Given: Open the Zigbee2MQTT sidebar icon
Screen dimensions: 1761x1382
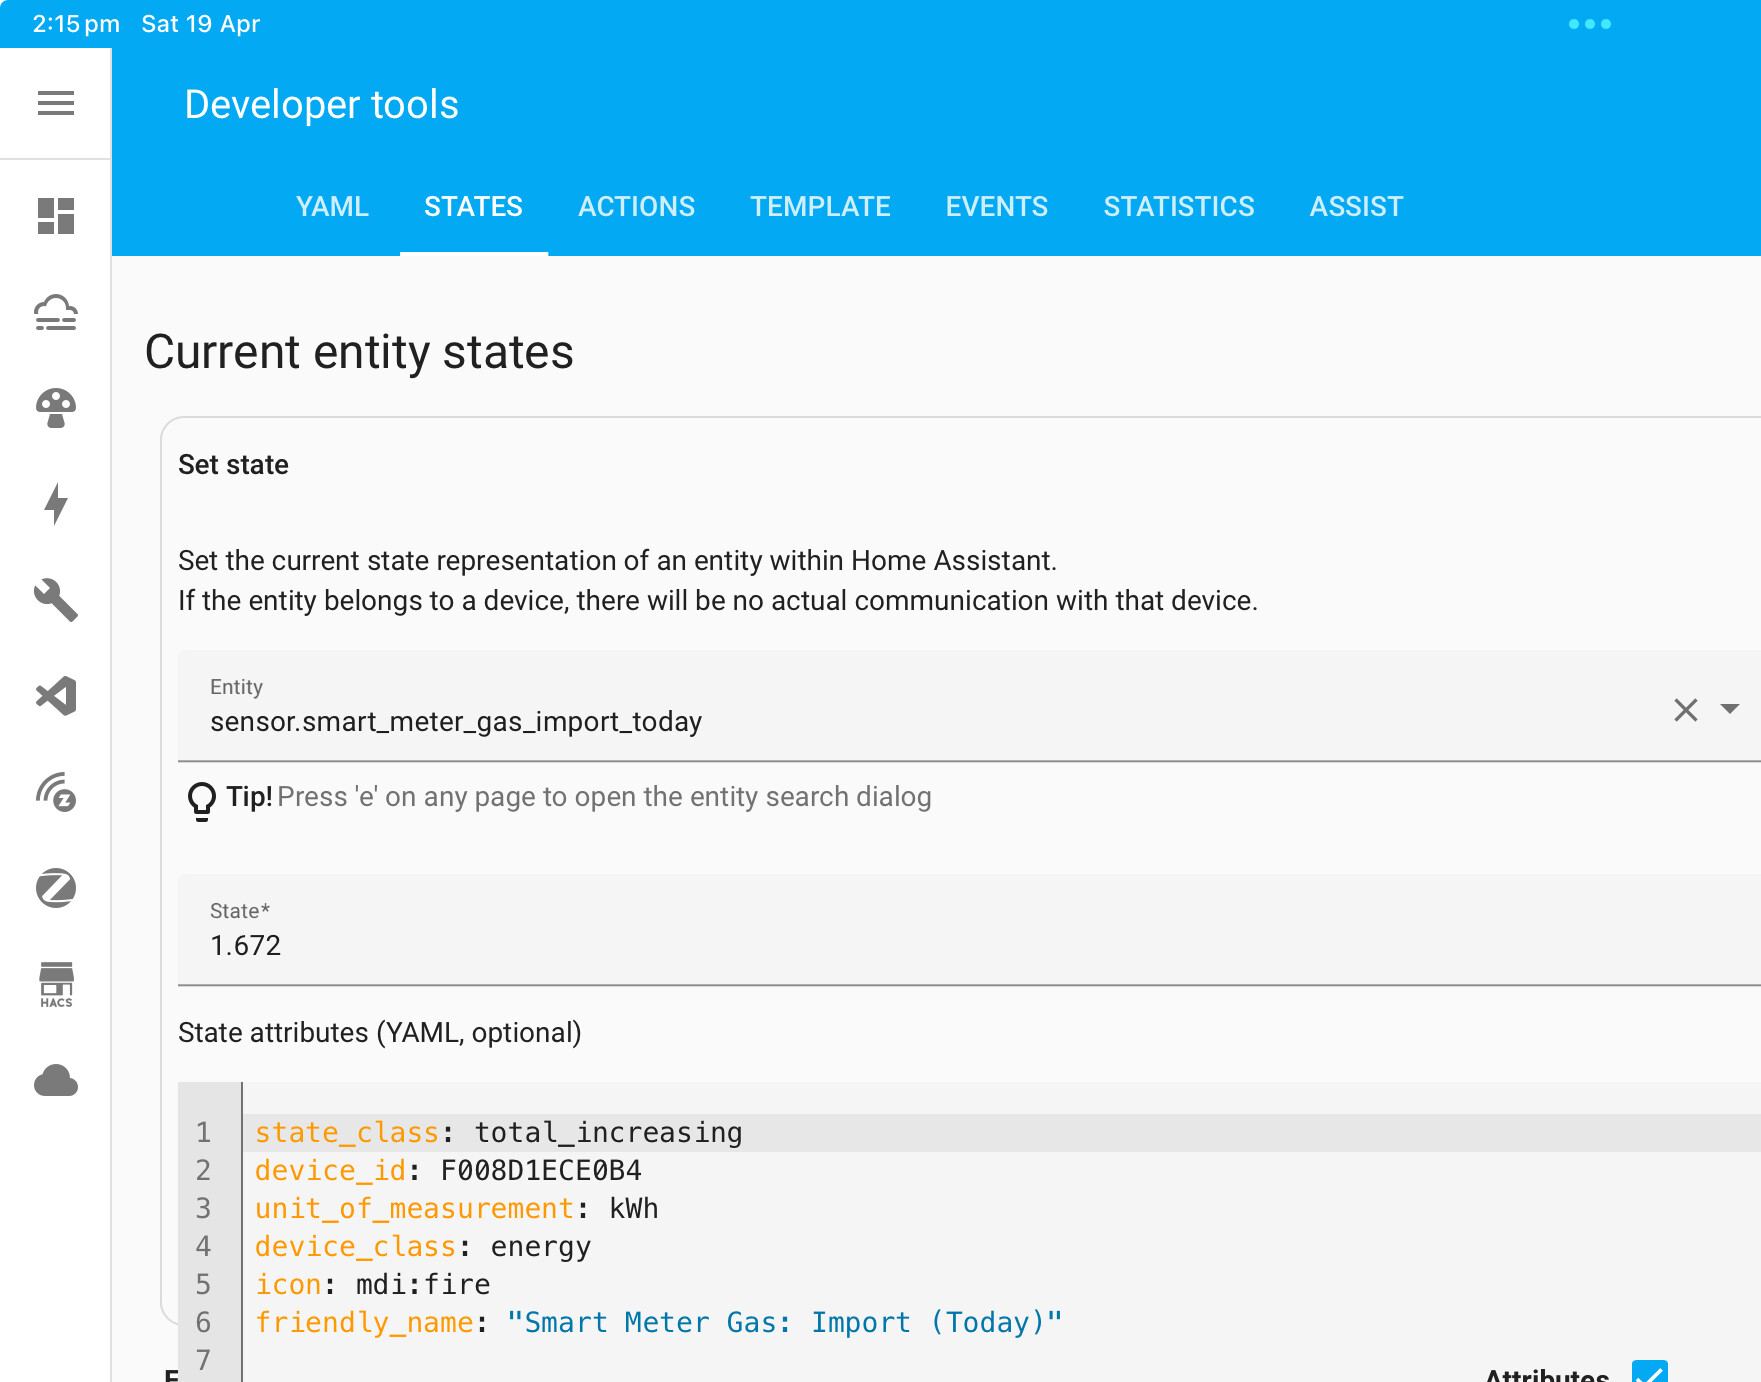Looking at the screenshot, I should click(x=55, y=889).
